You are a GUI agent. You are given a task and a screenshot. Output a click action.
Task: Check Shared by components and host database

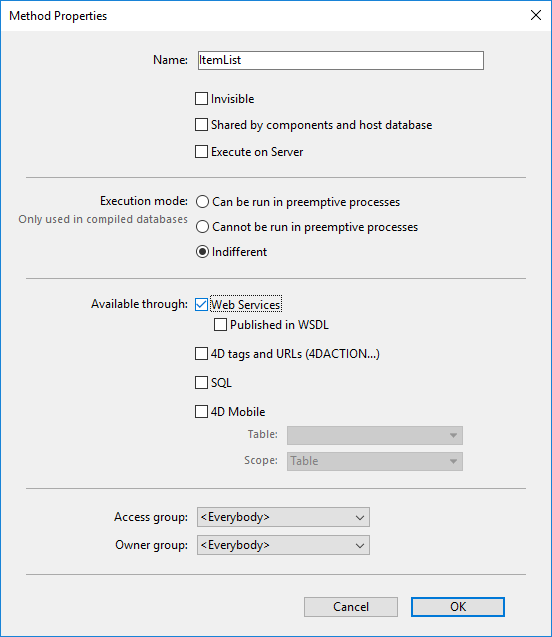coord(201,125)
